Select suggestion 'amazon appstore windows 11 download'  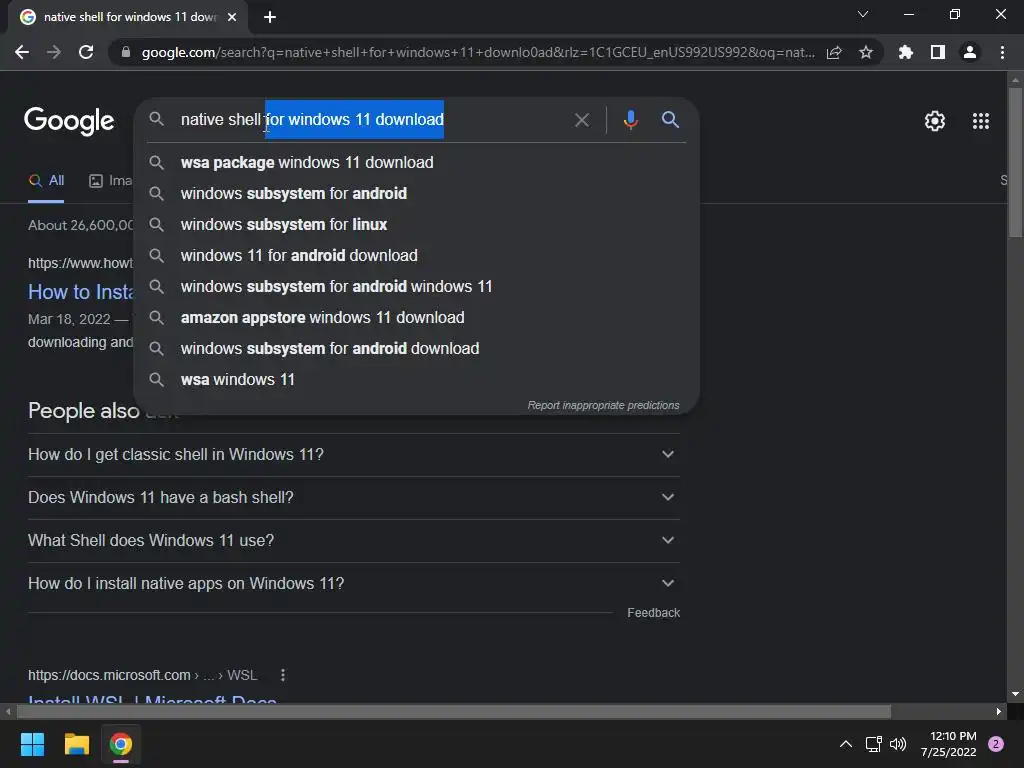pos(416,317)
